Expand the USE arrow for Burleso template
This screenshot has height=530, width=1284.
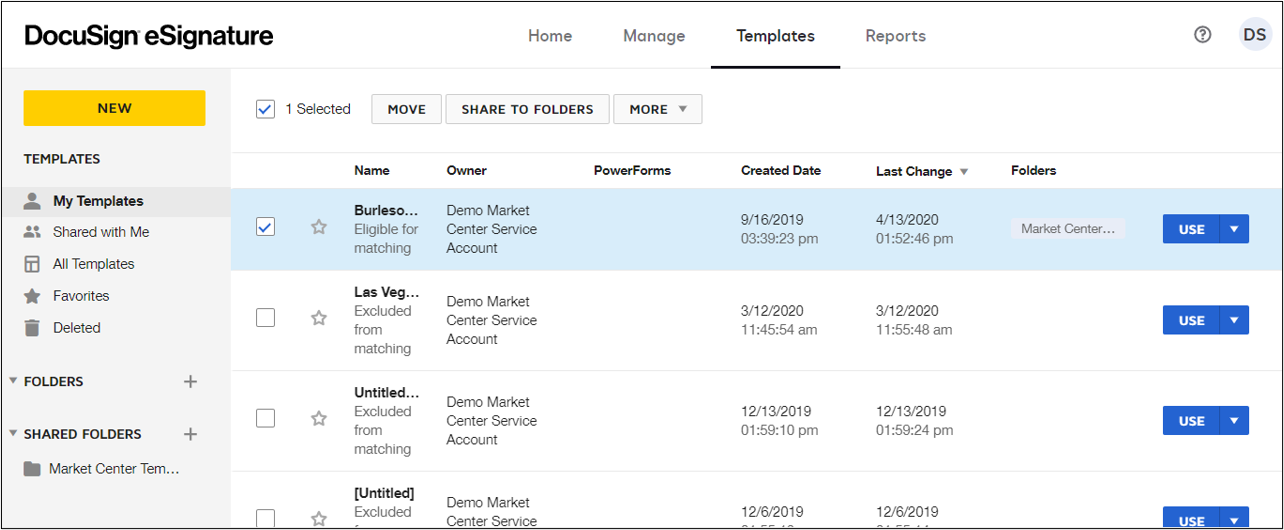1234,229
